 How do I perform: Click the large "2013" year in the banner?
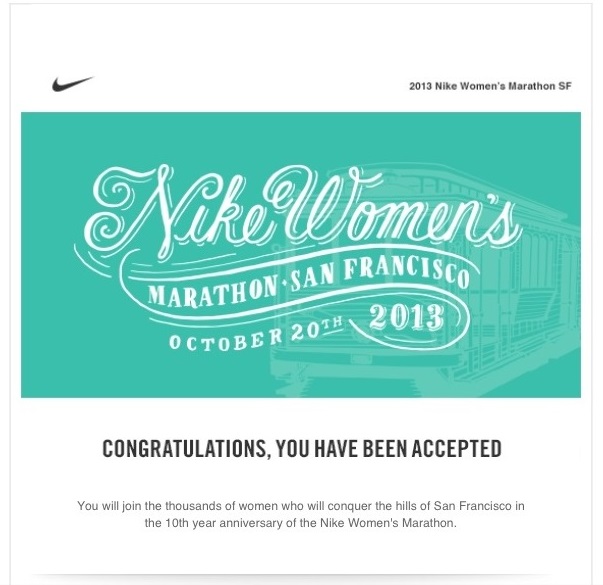tap(405, 318)
